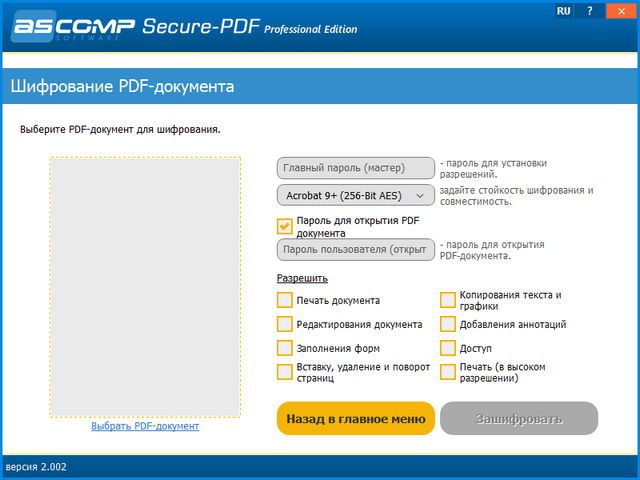Enable 'Копирования текста и графики' checkbox
This screenshot has width=640, height=480.
[x=449, y=300]
